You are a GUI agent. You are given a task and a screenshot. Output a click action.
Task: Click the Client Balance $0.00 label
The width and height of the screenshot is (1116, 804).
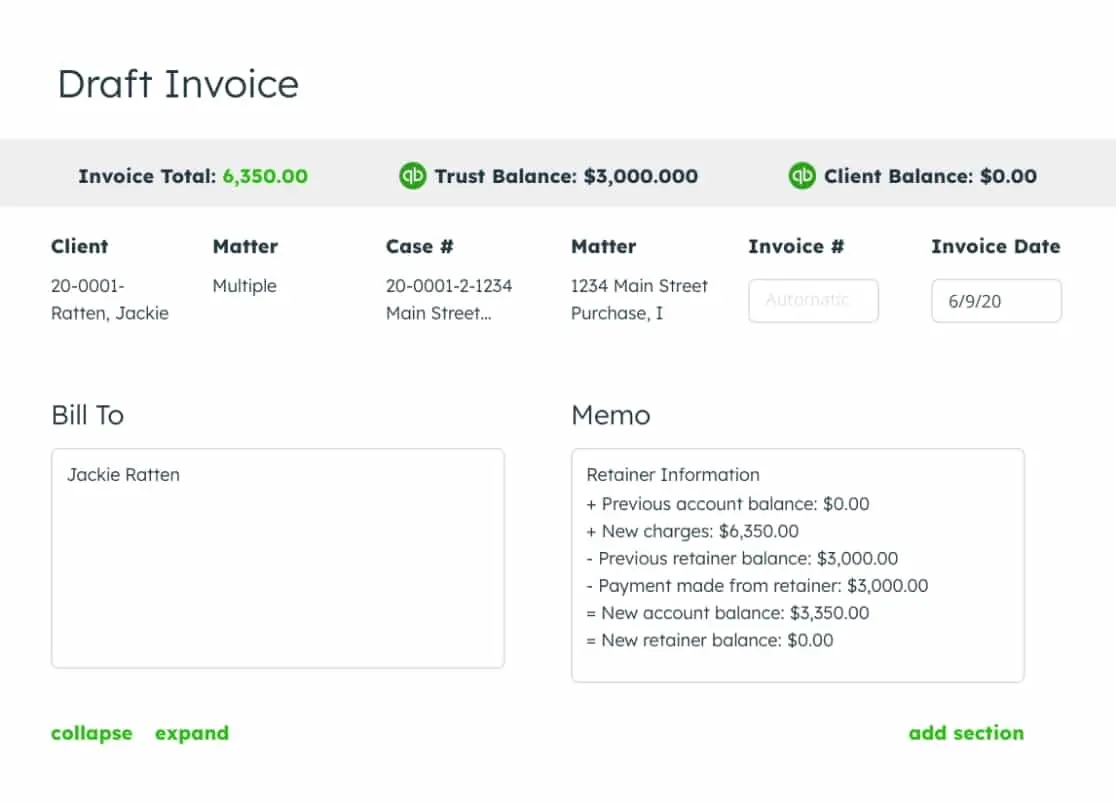930,176
